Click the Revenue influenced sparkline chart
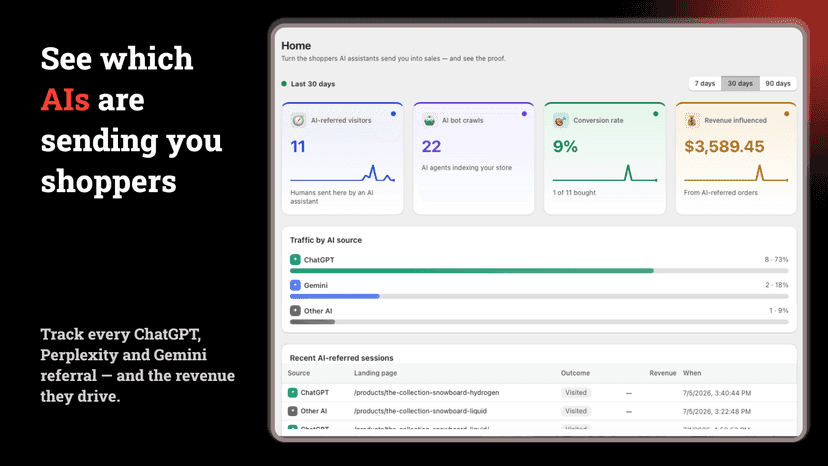This screenshot has height=466, width=828. [736, 173]
